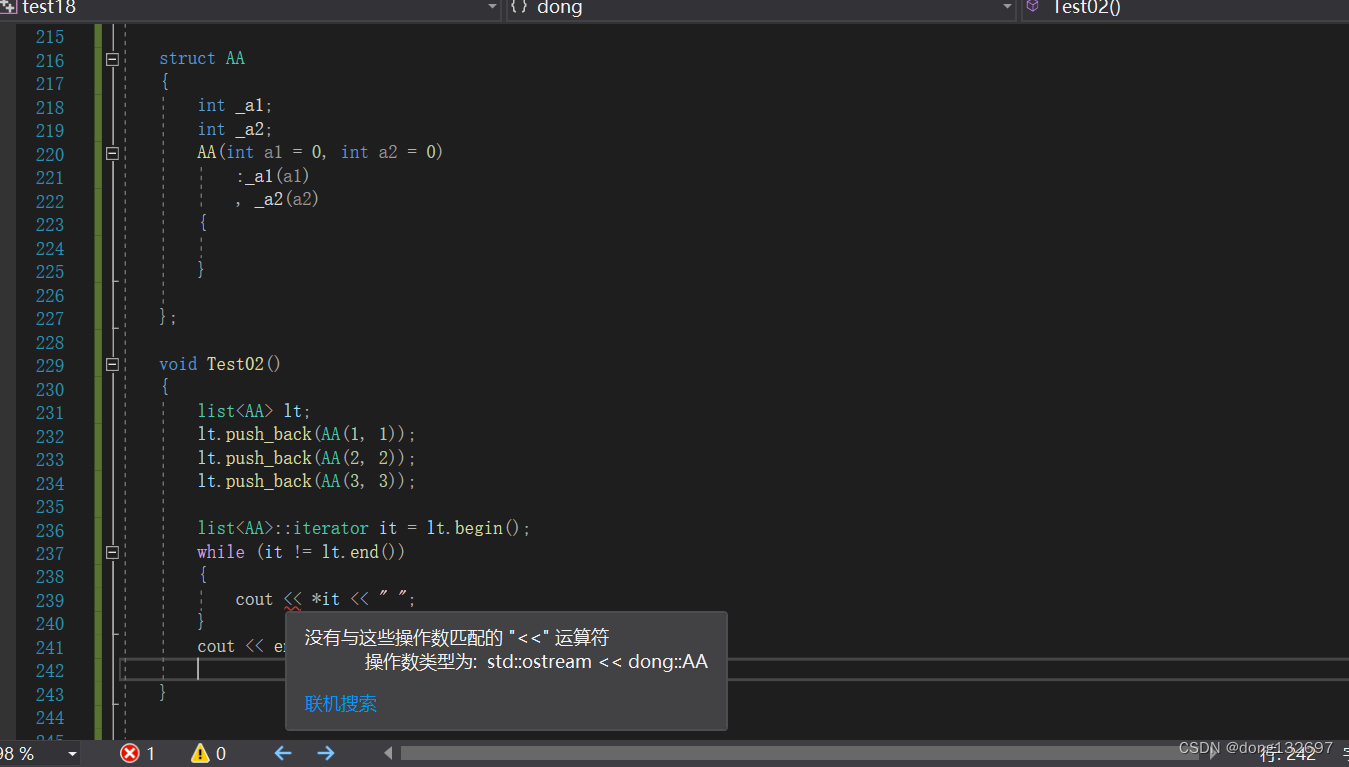This screenshot has height=767, width=1349.
Task: Collapse the void Test02() function
Action: coord(112,364)
